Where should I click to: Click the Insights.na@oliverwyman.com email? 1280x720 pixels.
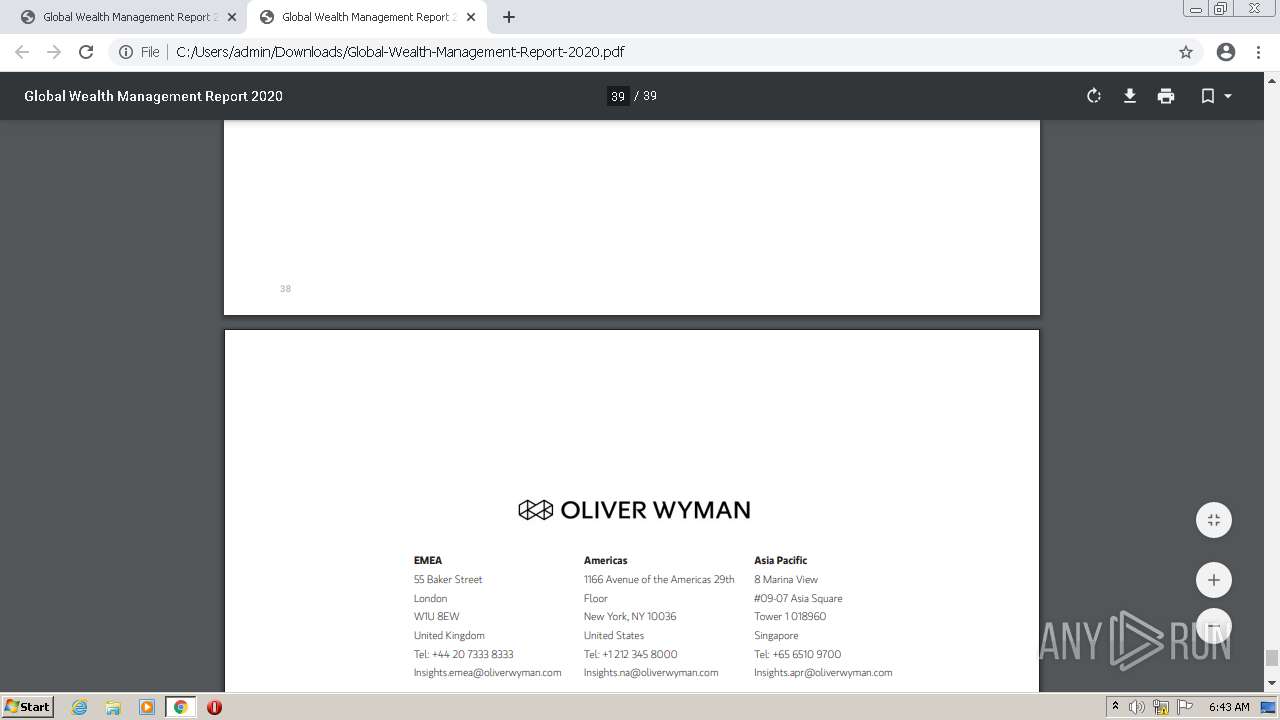coord(651,673)
